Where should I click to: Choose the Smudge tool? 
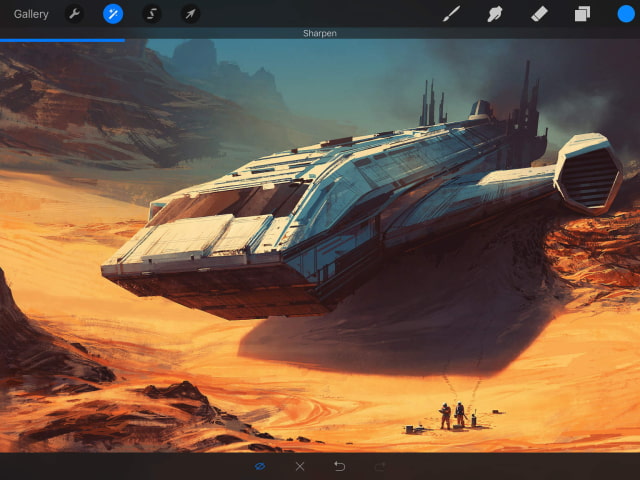[x=494, y=14]
